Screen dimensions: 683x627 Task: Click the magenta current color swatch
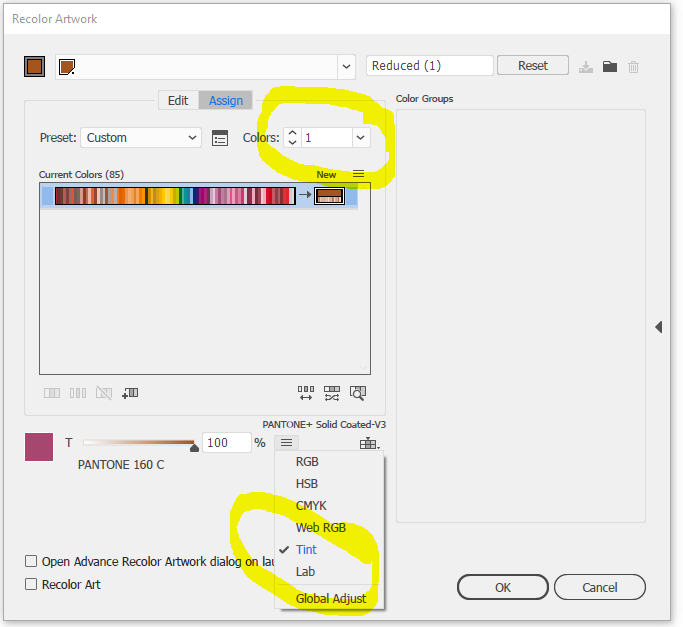(x=39, y=447)
